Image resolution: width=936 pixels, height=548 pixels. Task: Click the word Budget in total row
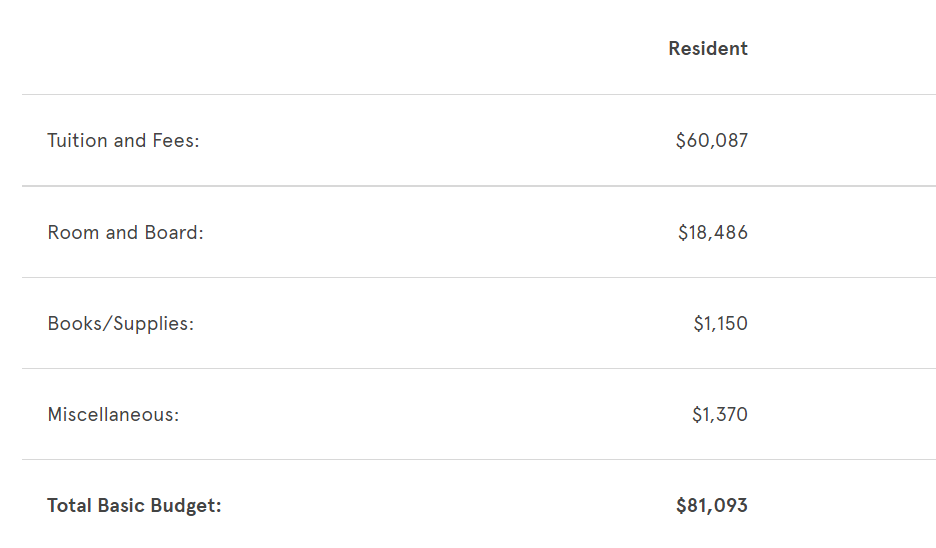(186, 506)
